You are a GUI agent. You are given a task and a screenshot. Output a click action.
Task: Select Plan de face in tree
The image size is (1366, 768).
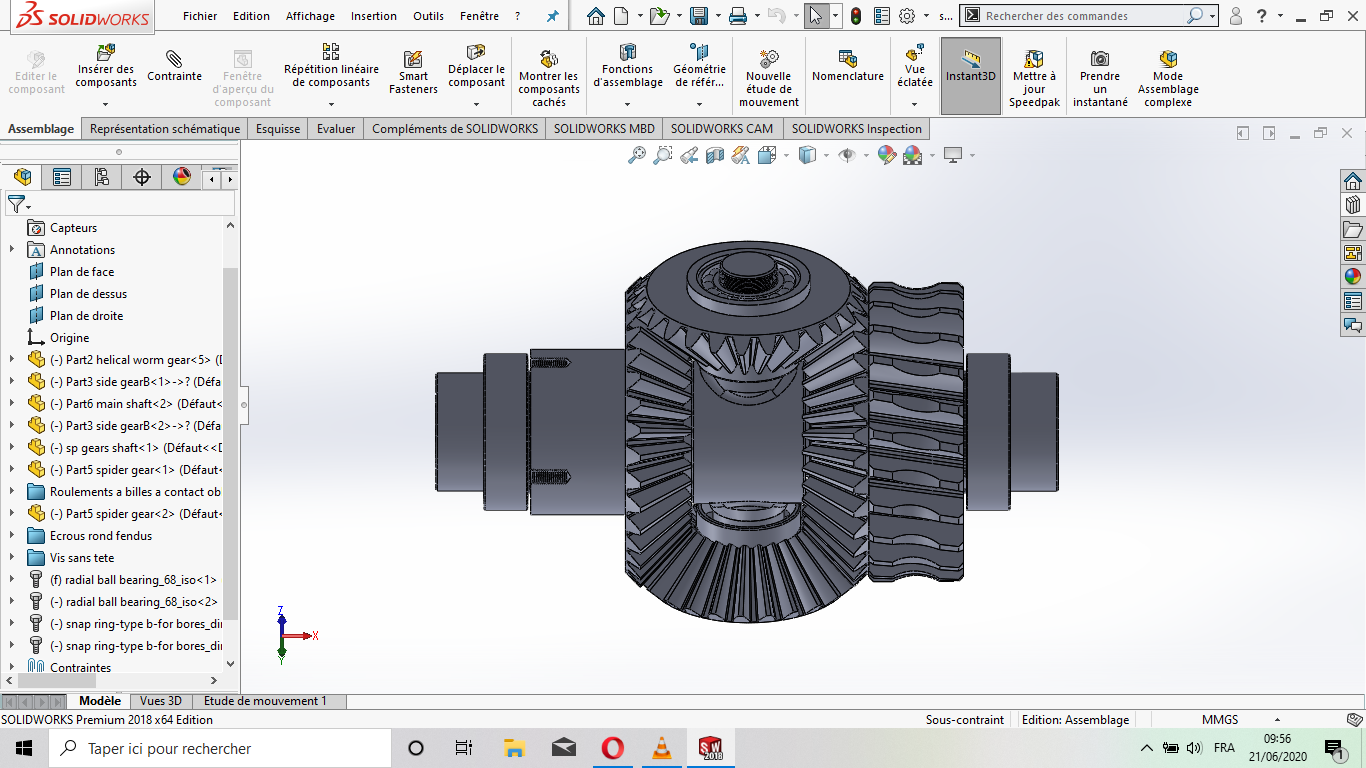(x=82, y=272)
